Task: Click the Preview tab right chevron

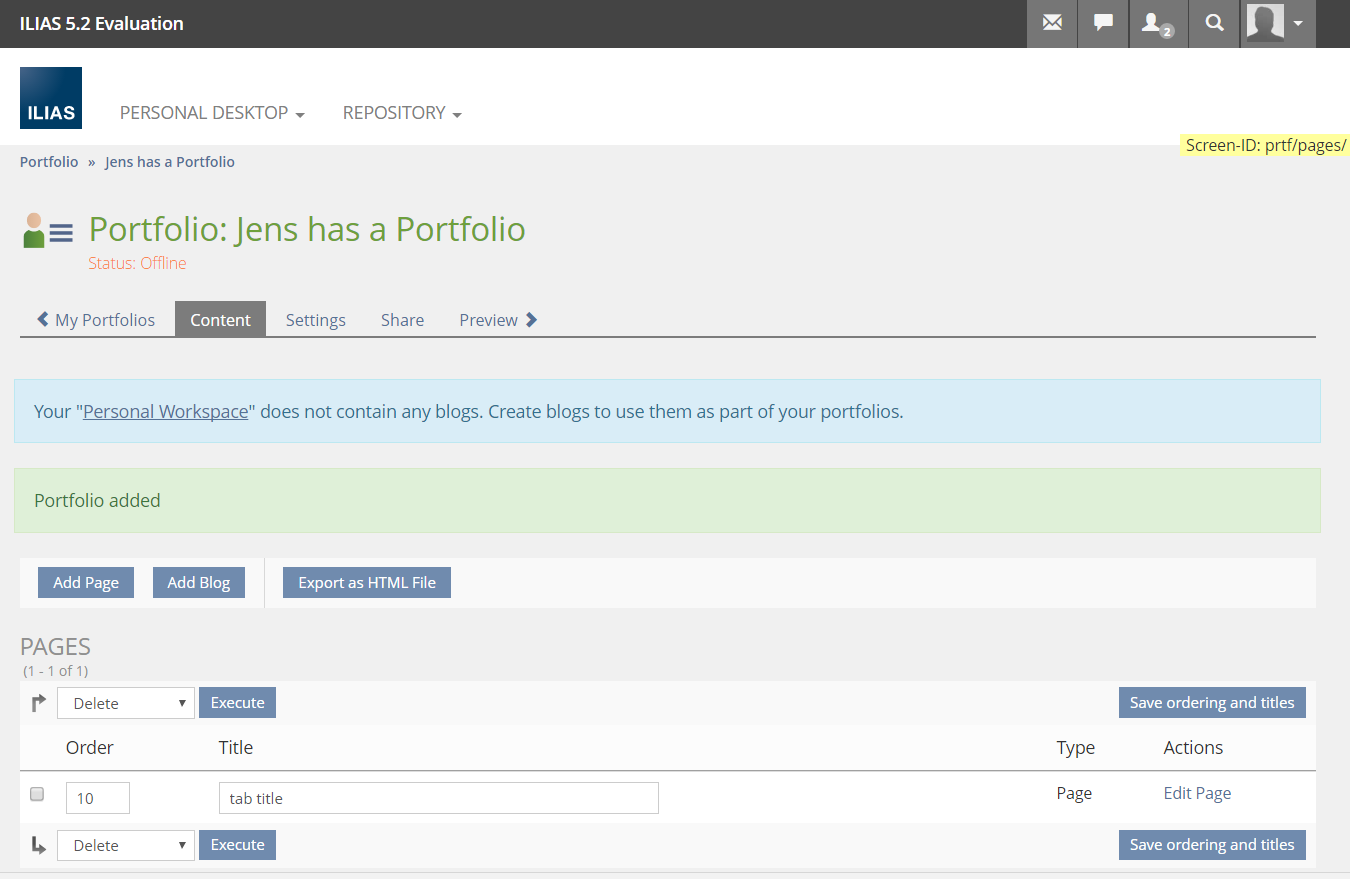Action: [x=531, y=320]
